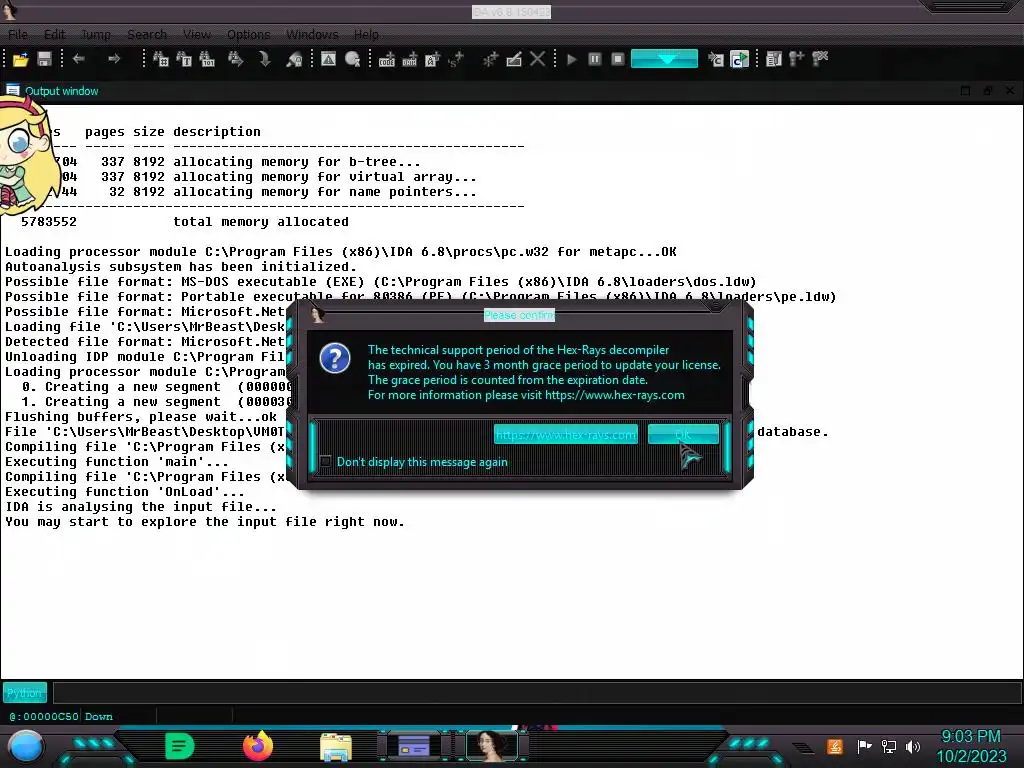Screen dimensions: 1024x768
Task: Convert to code with CODE icon
Action: [387, 59]
